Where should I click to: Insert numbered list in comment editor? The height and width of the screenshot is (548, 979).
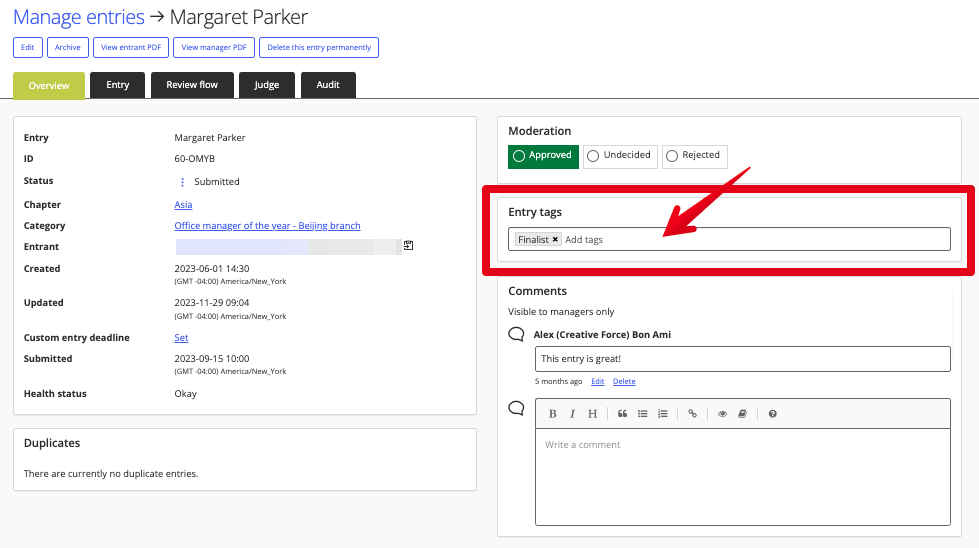pos(662,414)
